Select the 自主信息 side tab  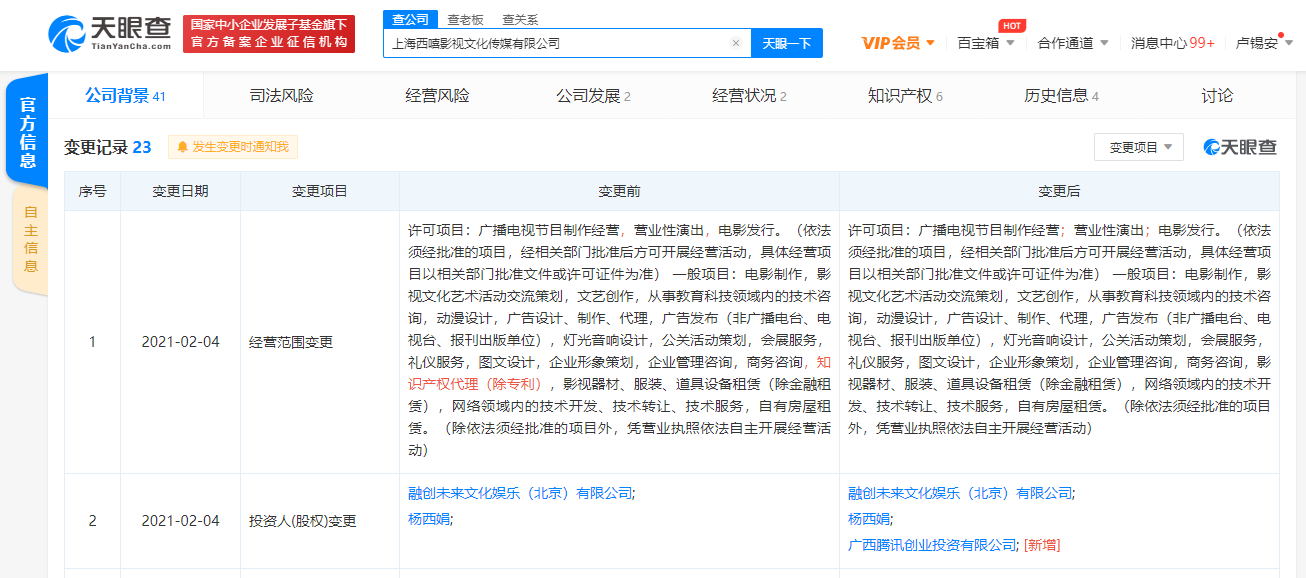click(x=30, y=240)
